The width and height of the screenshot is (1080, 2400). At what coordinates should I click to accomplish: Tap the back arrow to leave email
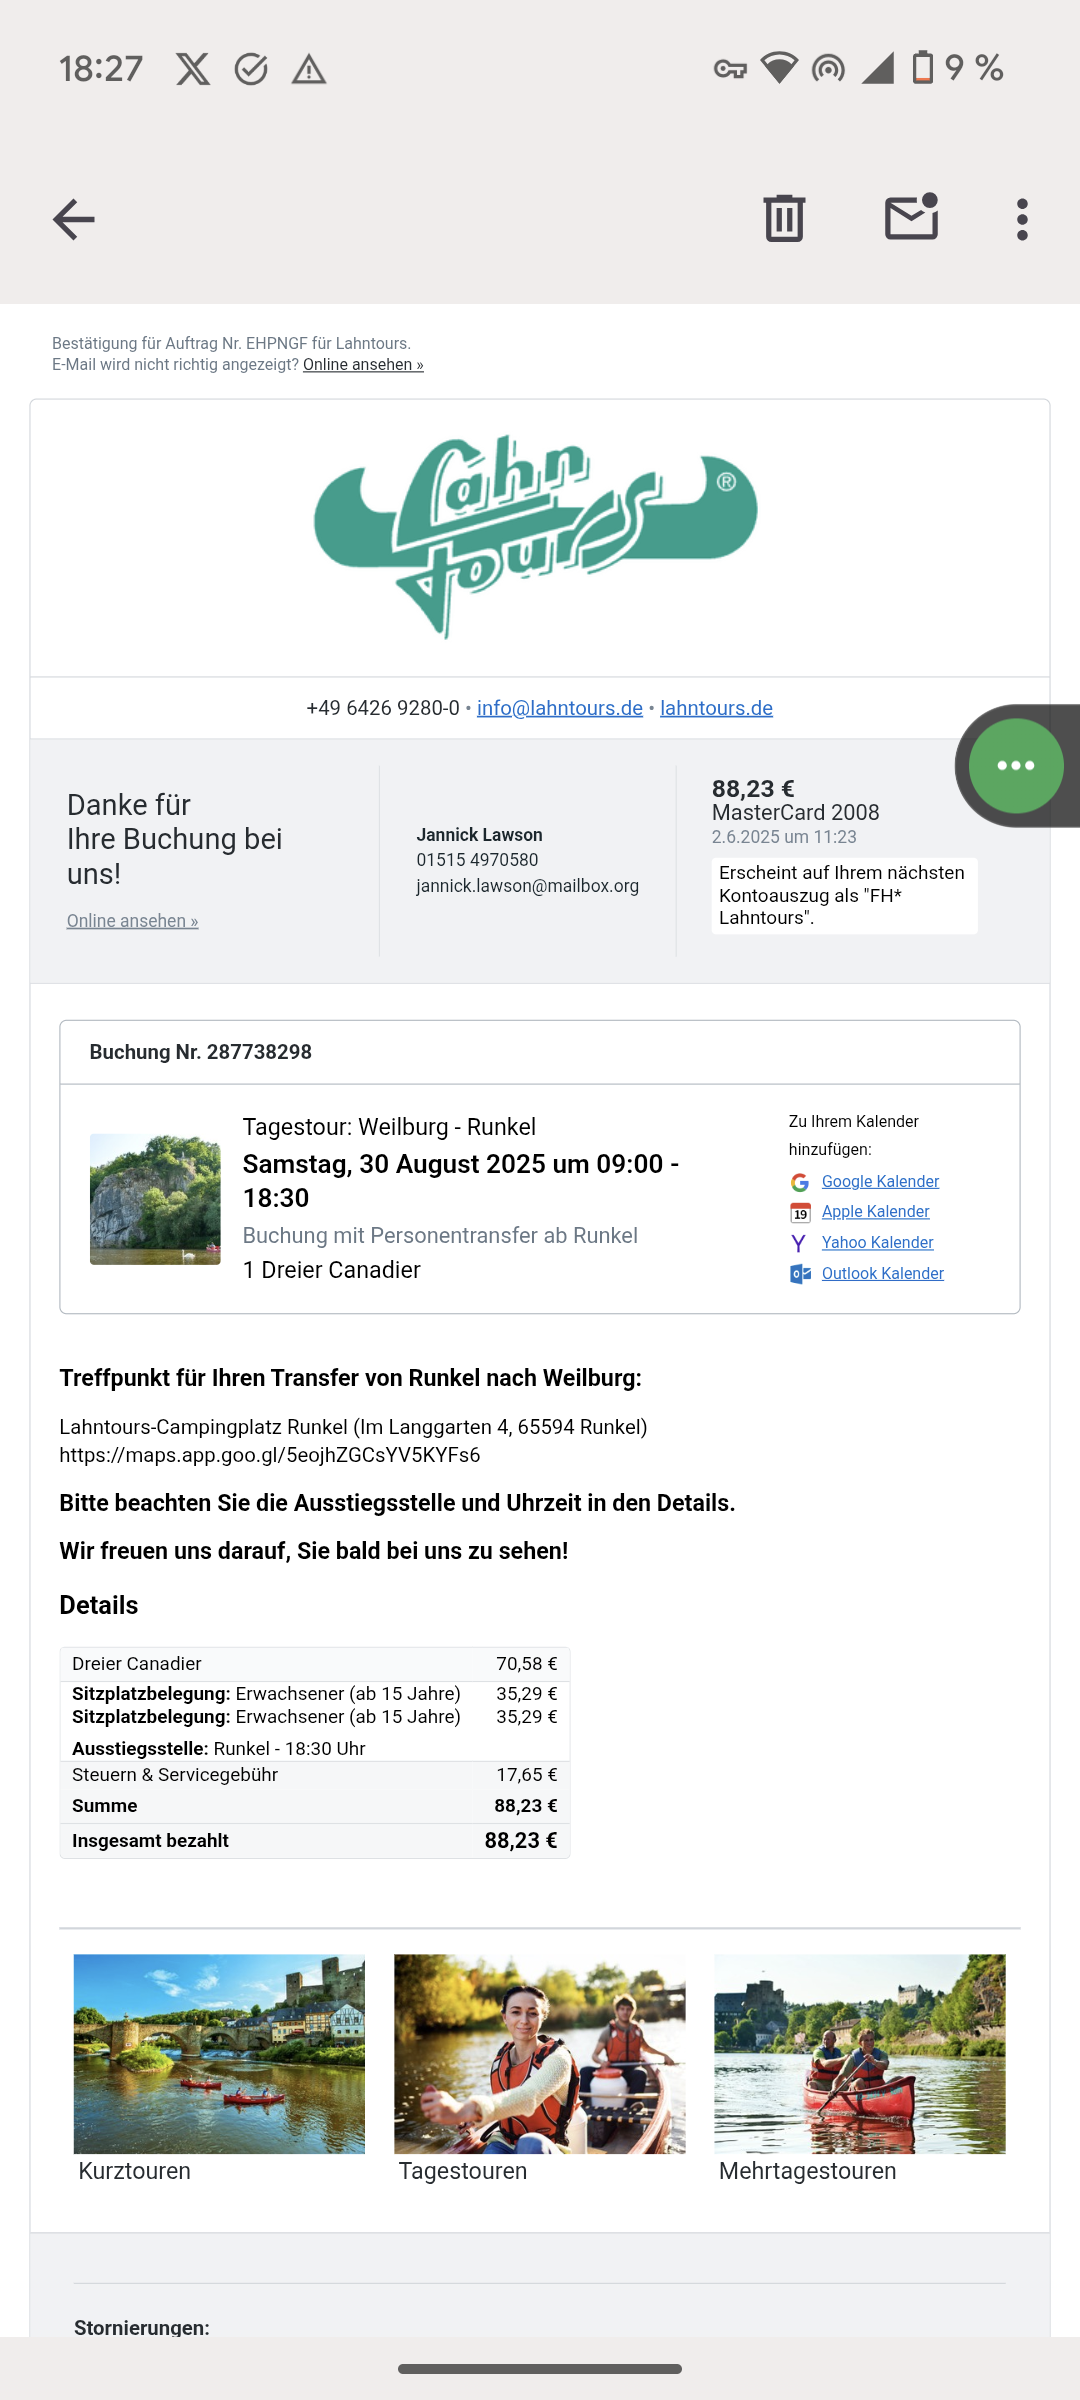(x=74, y=219)
